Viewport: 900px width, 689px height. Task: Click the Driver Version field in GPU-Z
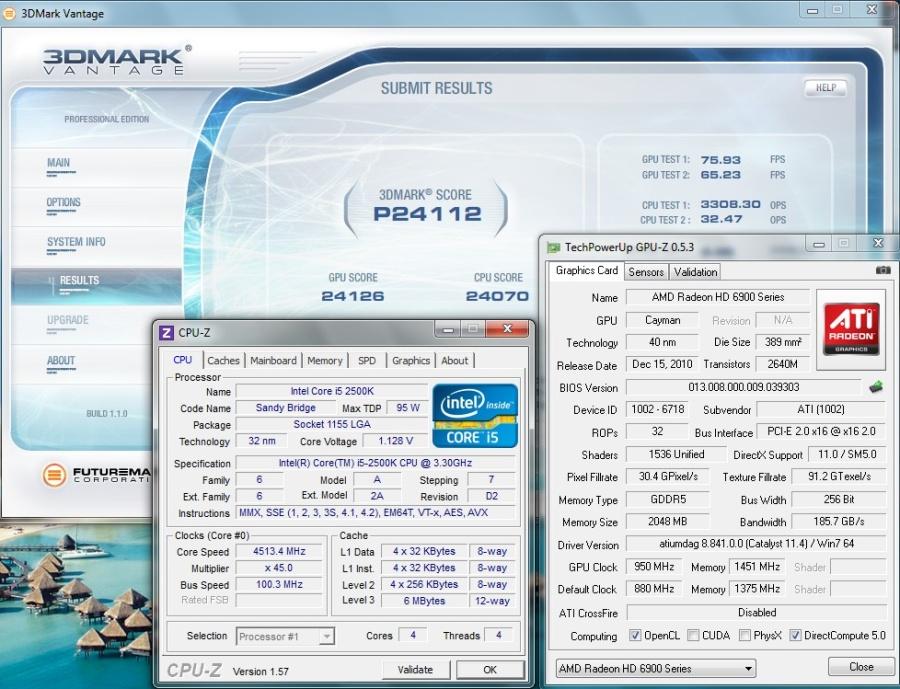(x=756, y=544)
